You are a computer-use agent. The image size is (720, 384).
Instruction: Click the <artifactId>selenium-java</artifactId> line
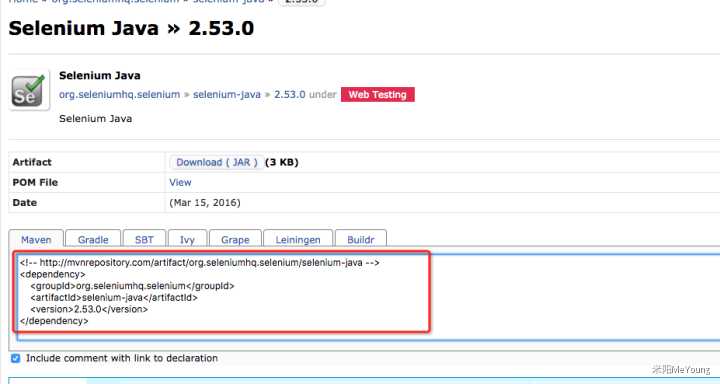(114, 298)
